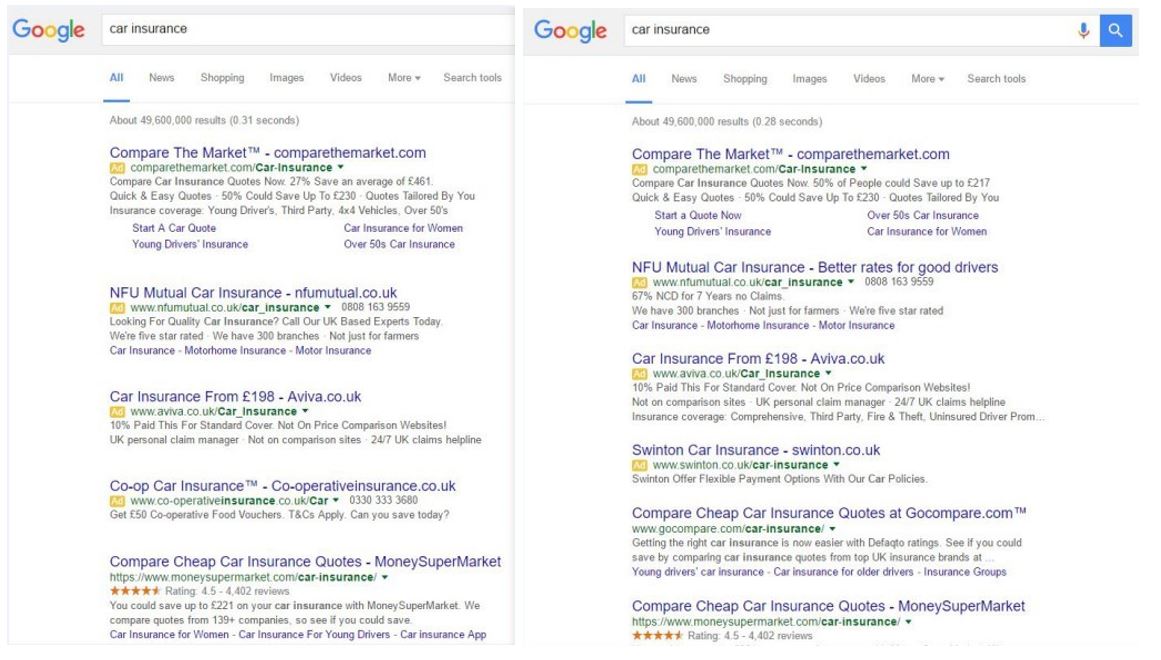This screenshot has width=1161, height=660.
Task: Open dropdown arrow beside co-operativeinsurance.co.uk URL
Action: tap(336, 500)
